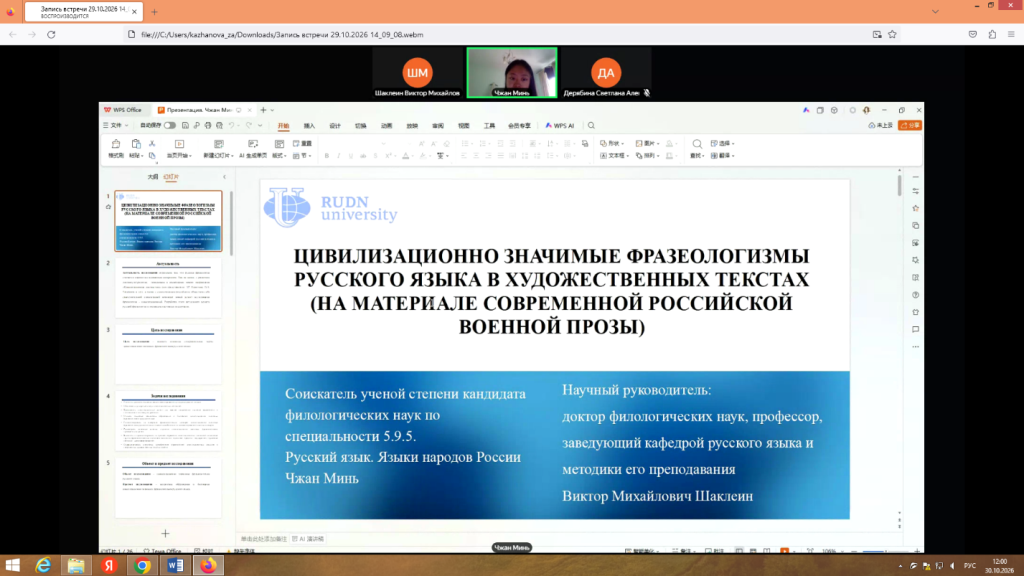Screen dimensions: 1024x576
Task: Click the slide layout icon in WPS ribbon
Action: tap(279, 144)
